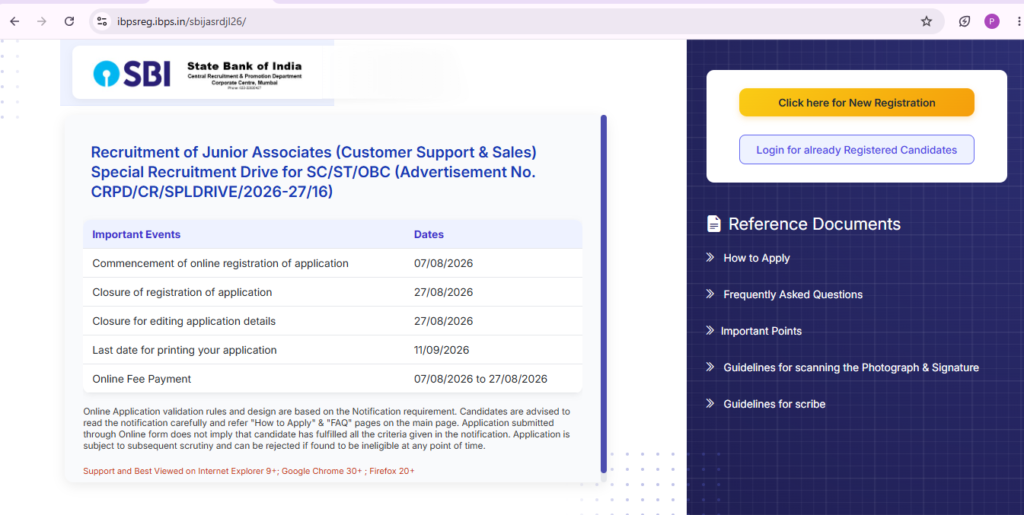Screen dimensions: 1024x515
Task: Open Guidelines for scanning Photograph & Signature
Action: point(851,367)
